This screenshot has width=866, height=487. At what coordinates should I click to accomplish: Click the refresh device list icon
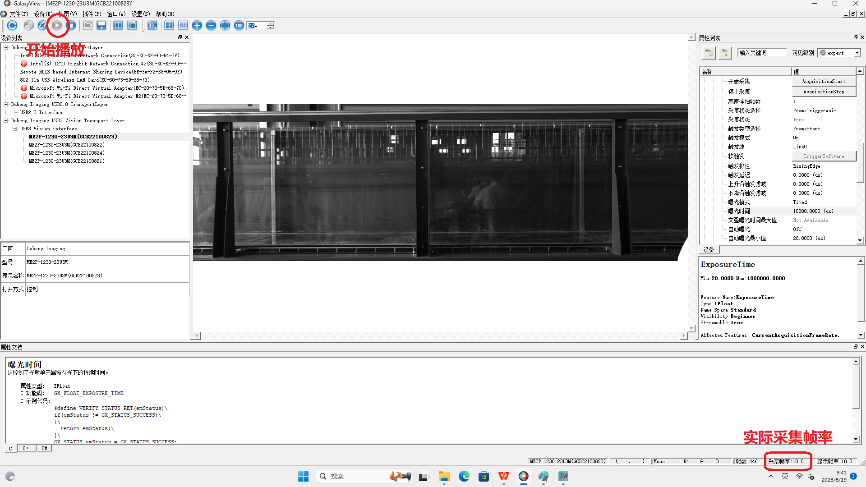[12, 24]
